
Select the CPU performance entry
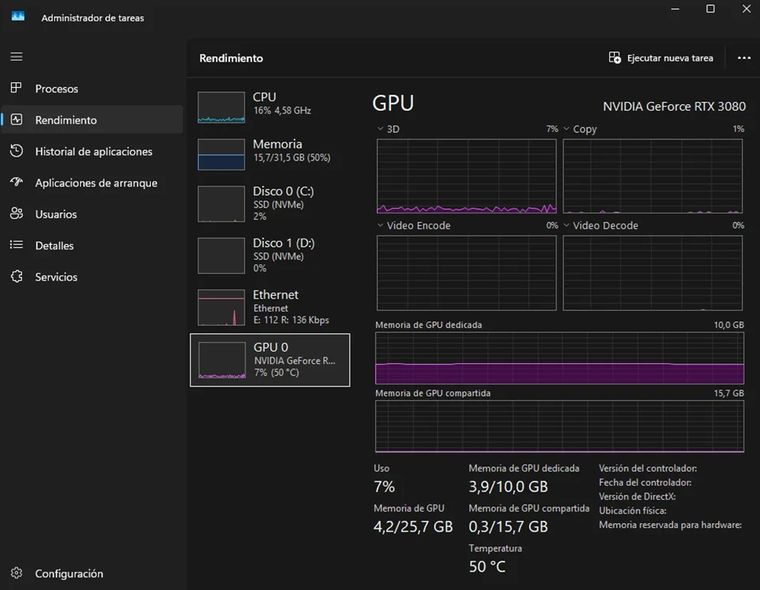tap(270, 106)
